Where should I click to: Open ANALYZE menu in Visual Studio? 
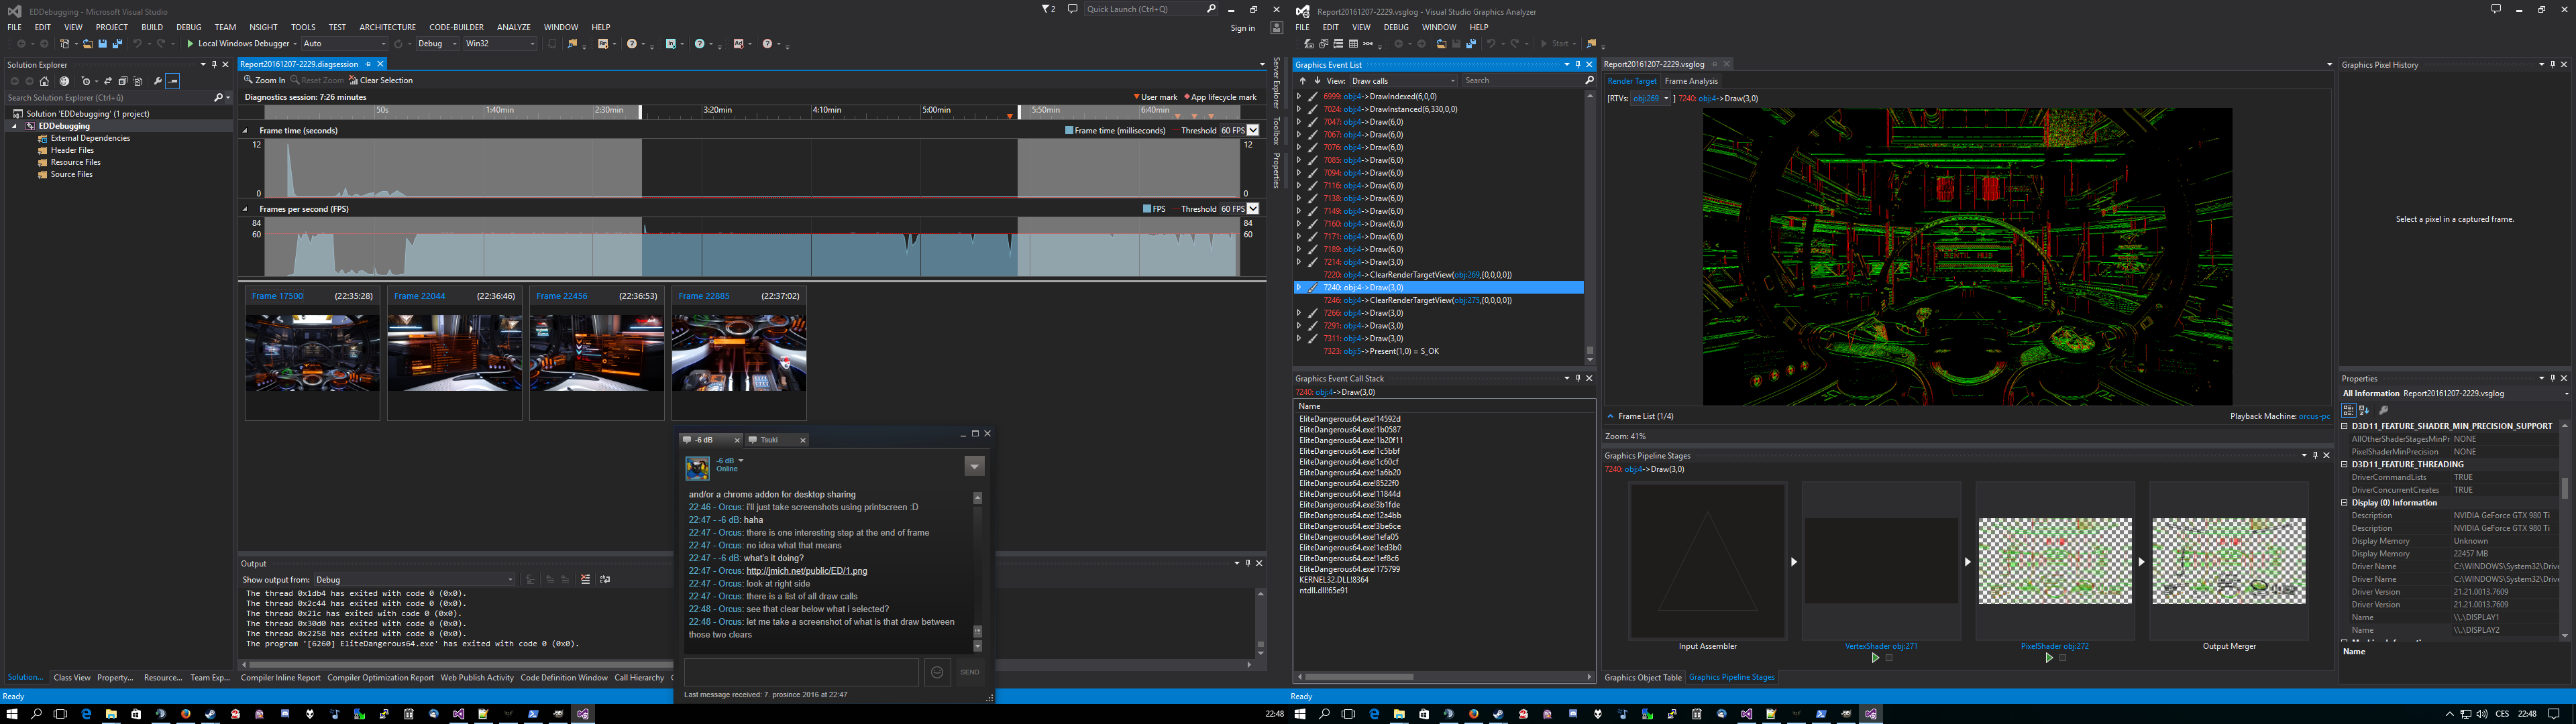pyautogui.click(x=514, y=28)
